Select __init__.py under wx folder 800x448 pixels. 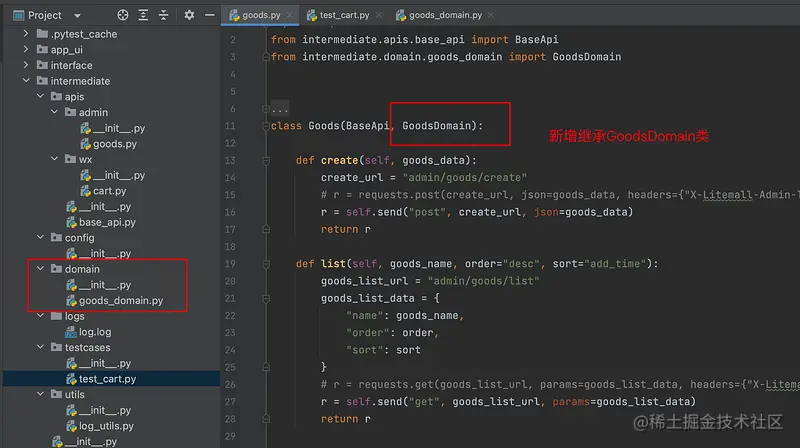(x=118, y=175)
